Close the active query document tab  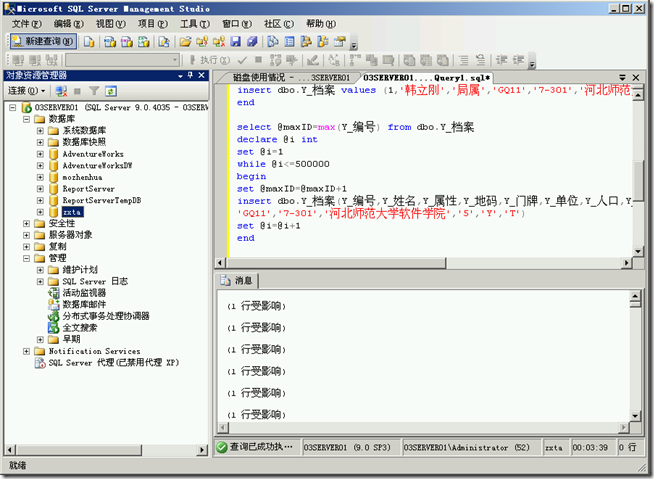636,78
